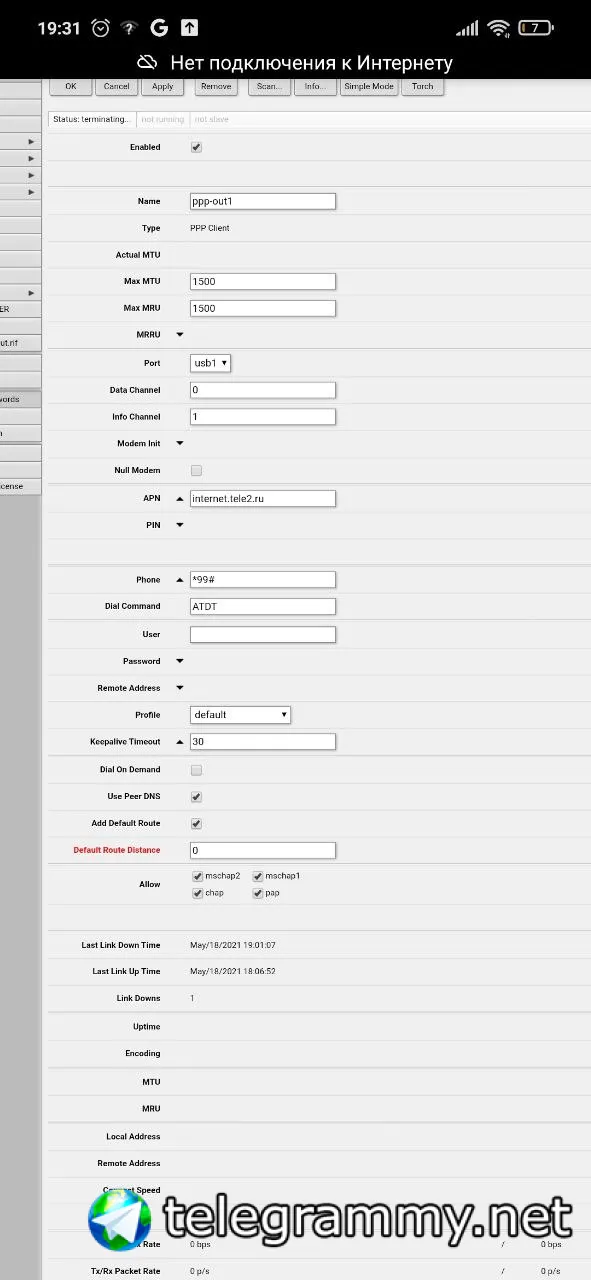Tap the no-connection cloud icon

pos(148,63)
